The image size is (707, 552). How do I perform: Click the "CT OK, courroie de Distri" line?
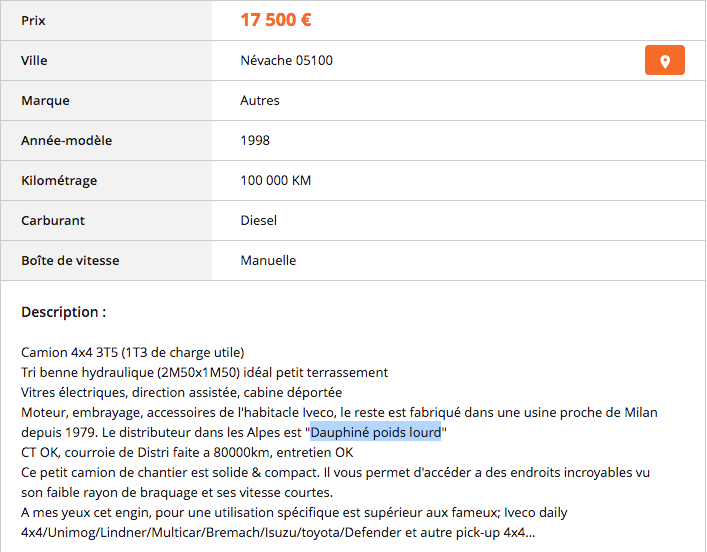click(187, 452)
